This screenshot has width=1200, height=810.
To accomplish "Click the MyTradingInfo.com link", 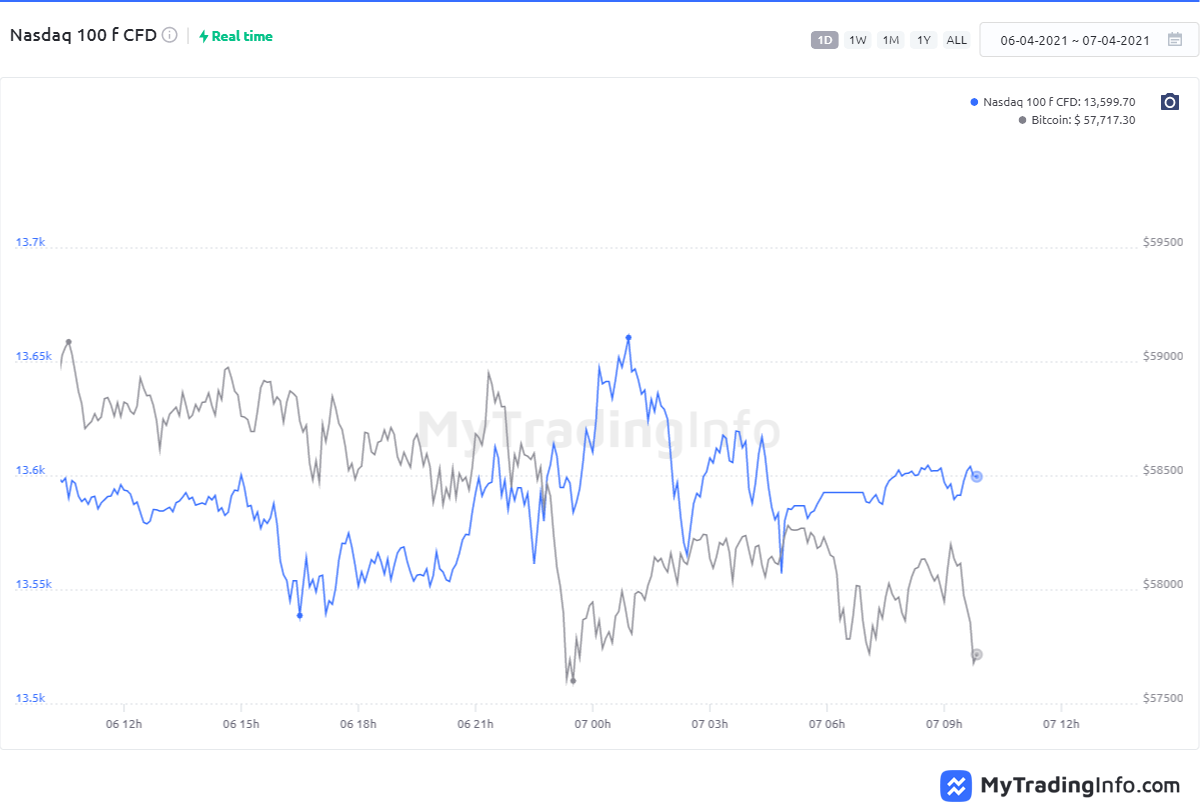I will point(1080,785).
